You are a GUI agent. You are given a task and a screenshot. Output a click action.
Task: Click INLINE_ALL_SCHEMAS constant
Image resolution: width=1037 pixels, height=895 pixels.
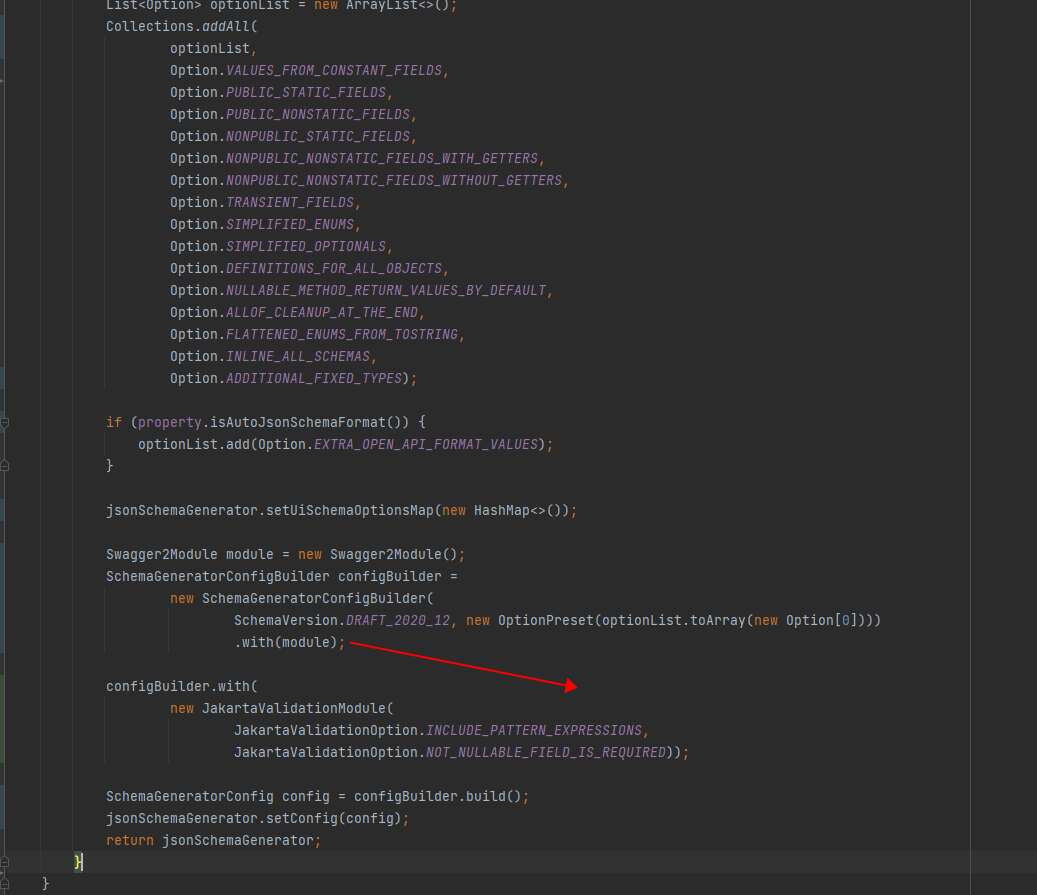tap(298, 356)
